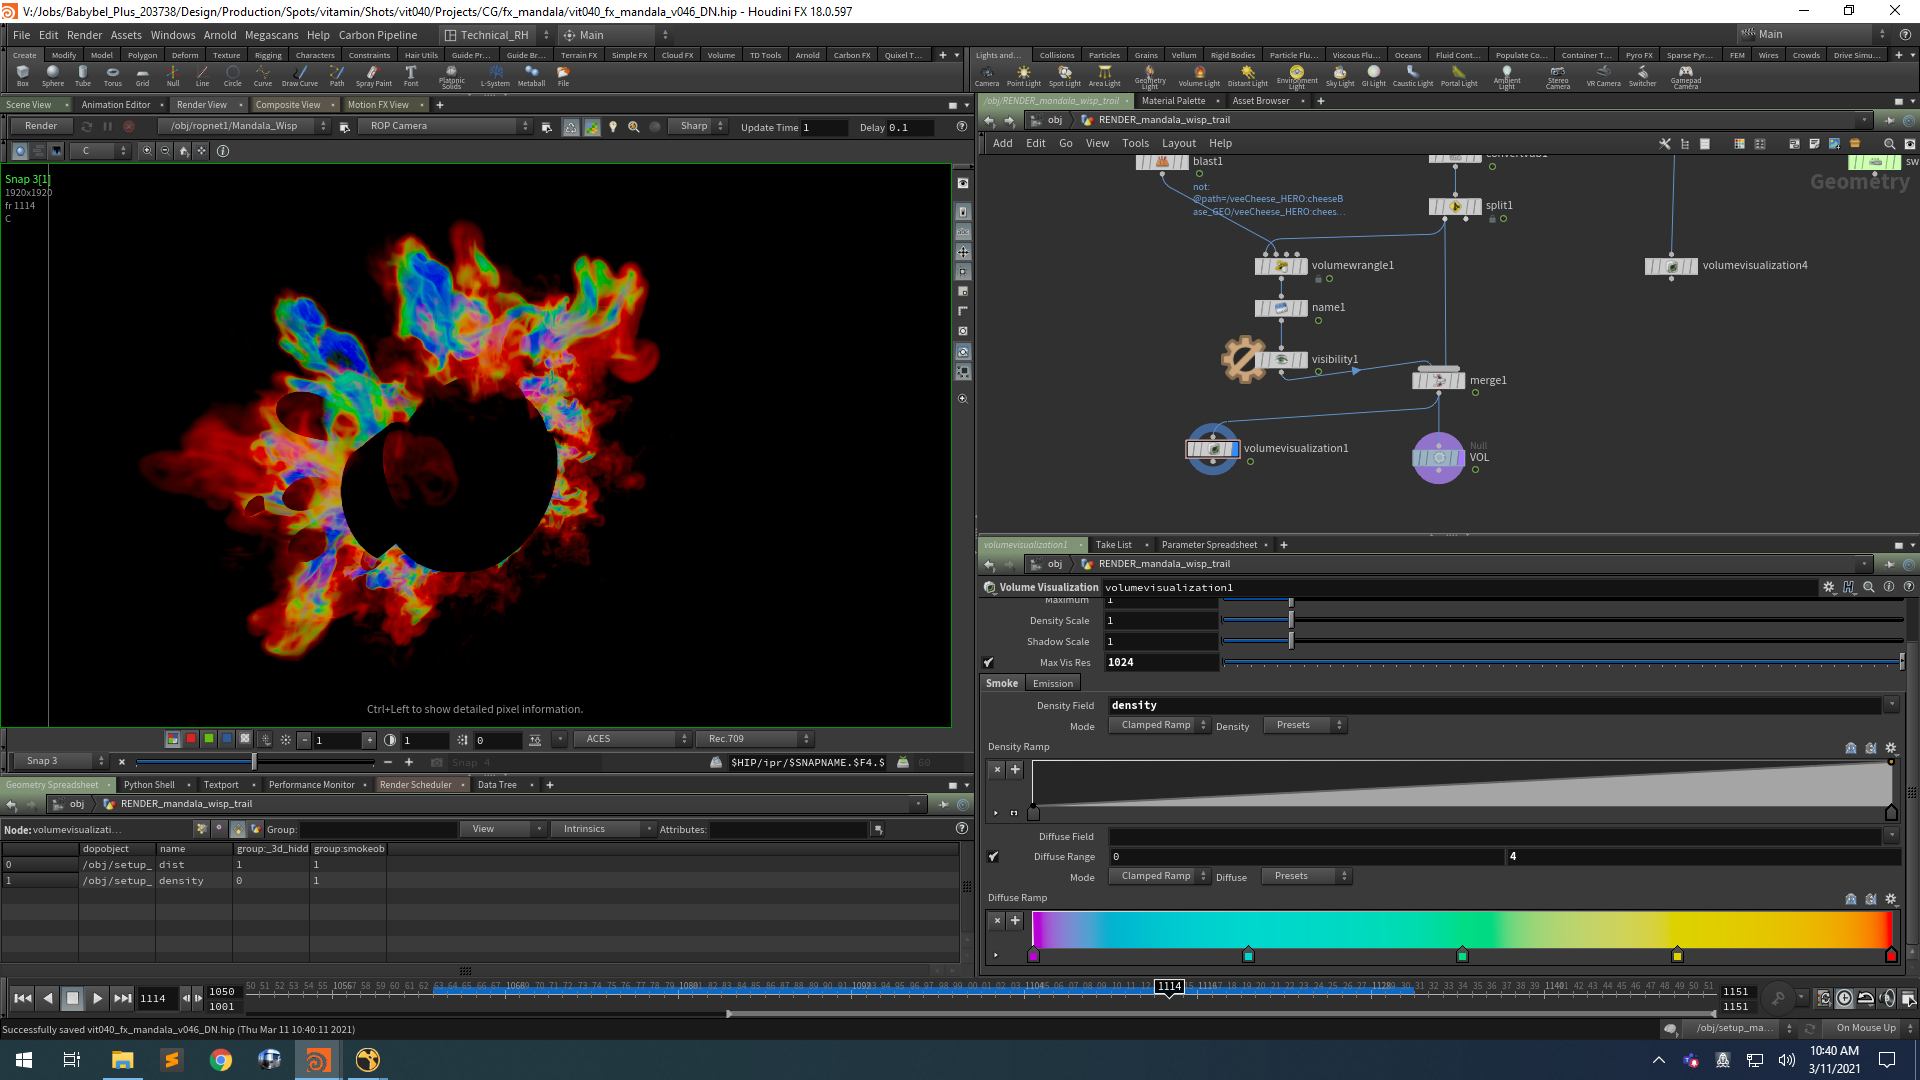Select the VOL null node
This screenshot has width=1920, height=1080.
pos(1438,458)
